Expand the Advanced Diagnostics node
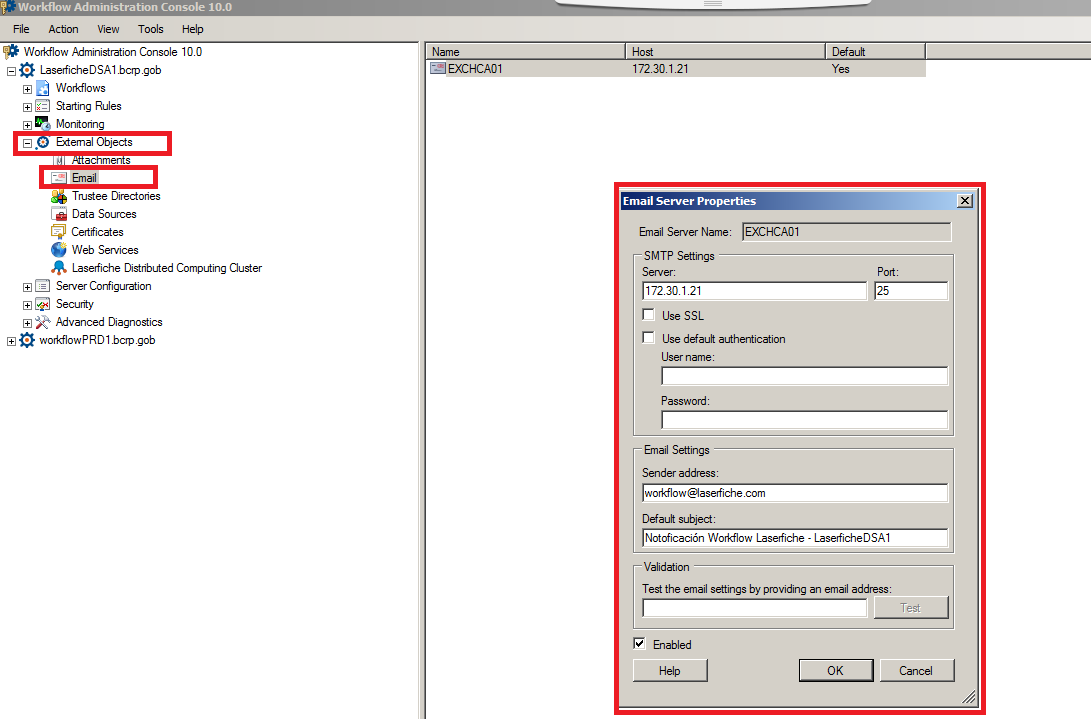The width and height of the screenshot is (1091, 719). tap(27, 324)
